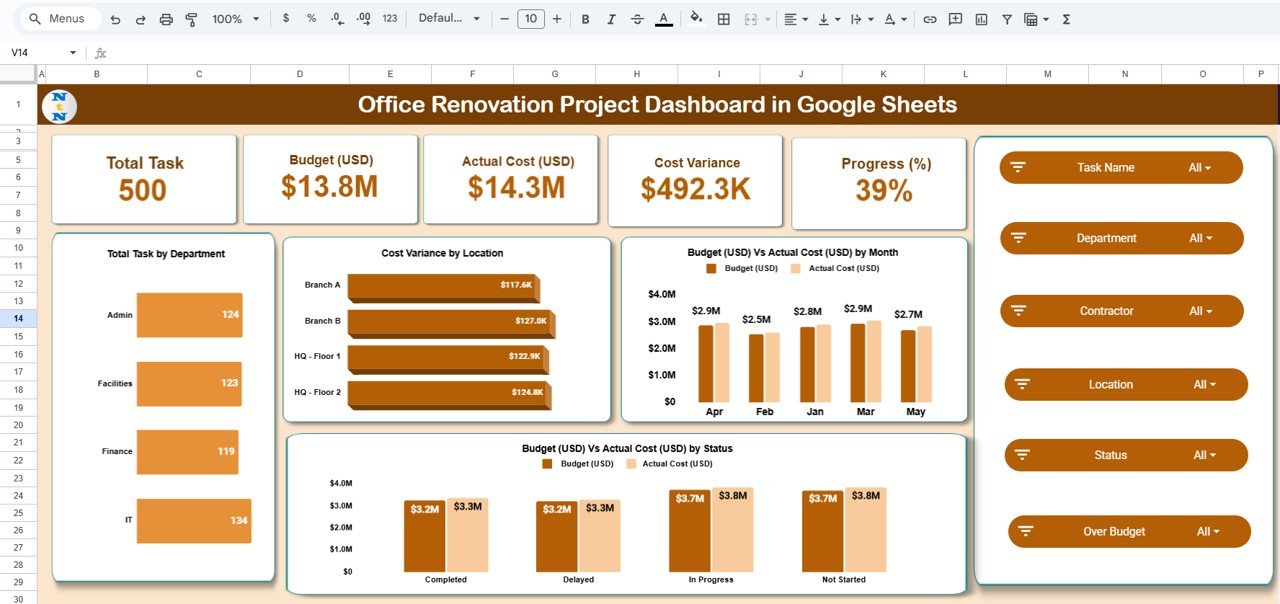The height and width of the screenshot is (604, 1280).
Task: Open the Functions sigma icon
Action: (1066, 19)
